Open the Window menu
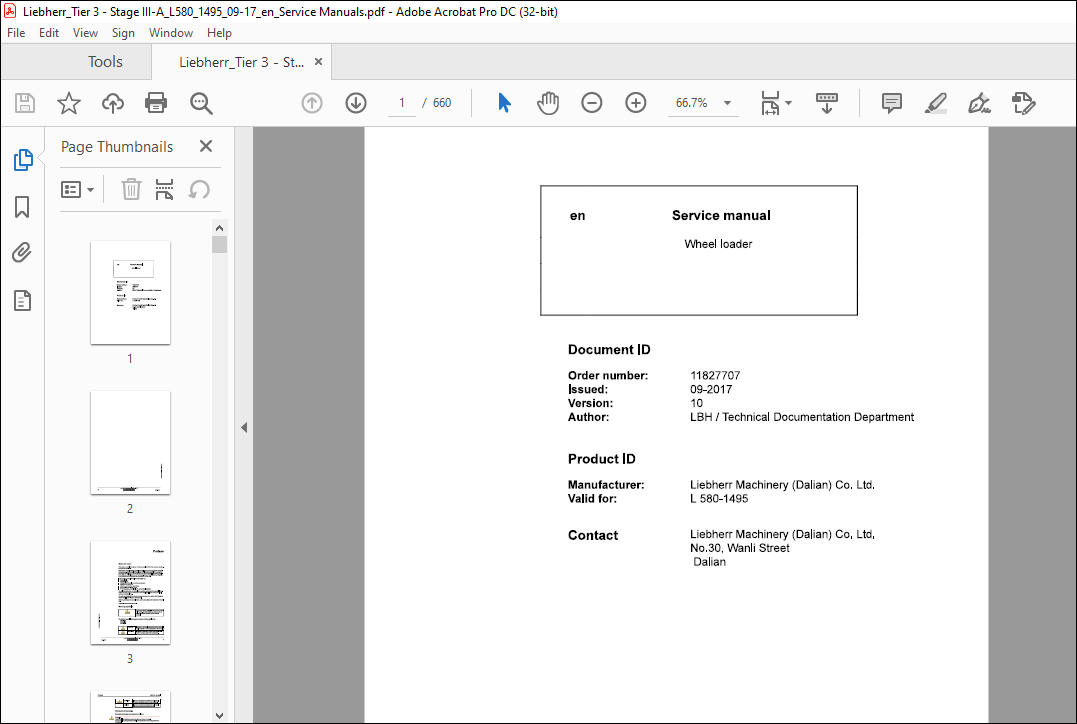 [x=170, y=33]
